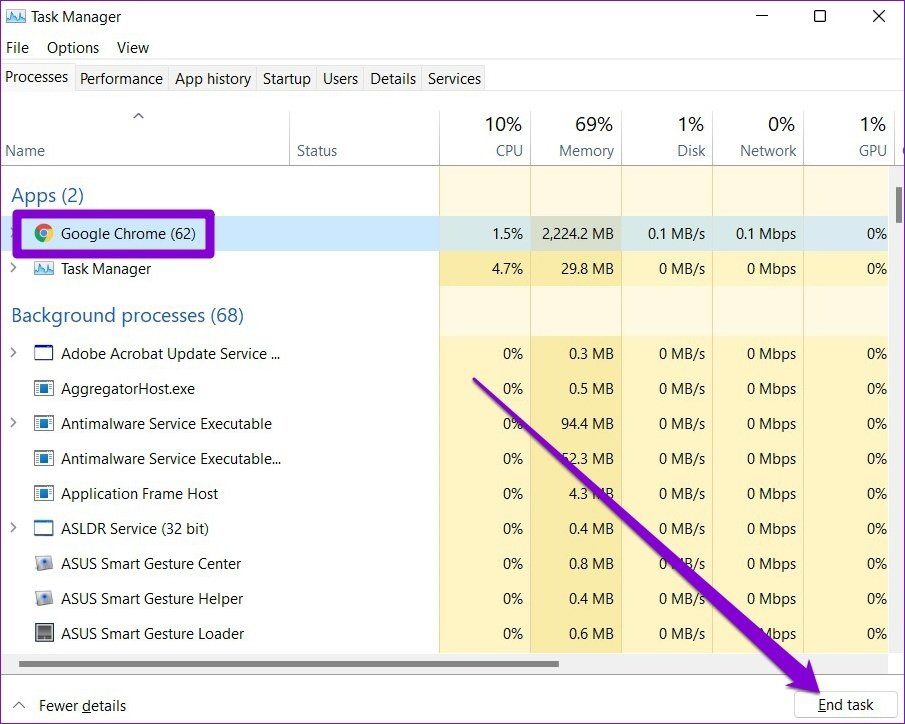Click the ASUS Smart Gesture Loader icon
This screenshot has height=724, width=905.
pos(43,633)
